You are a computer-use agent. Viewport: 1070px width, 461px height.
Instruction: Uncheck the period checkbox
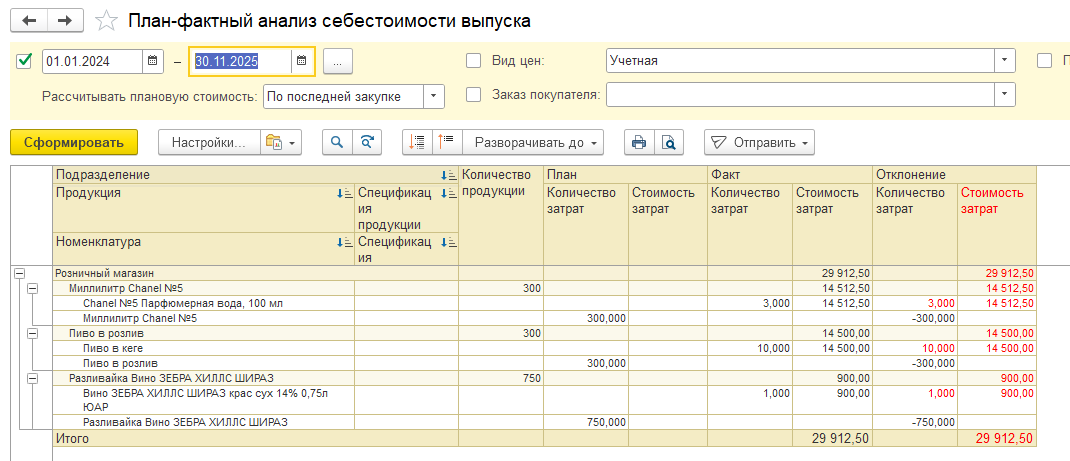(x=25, y=61)
